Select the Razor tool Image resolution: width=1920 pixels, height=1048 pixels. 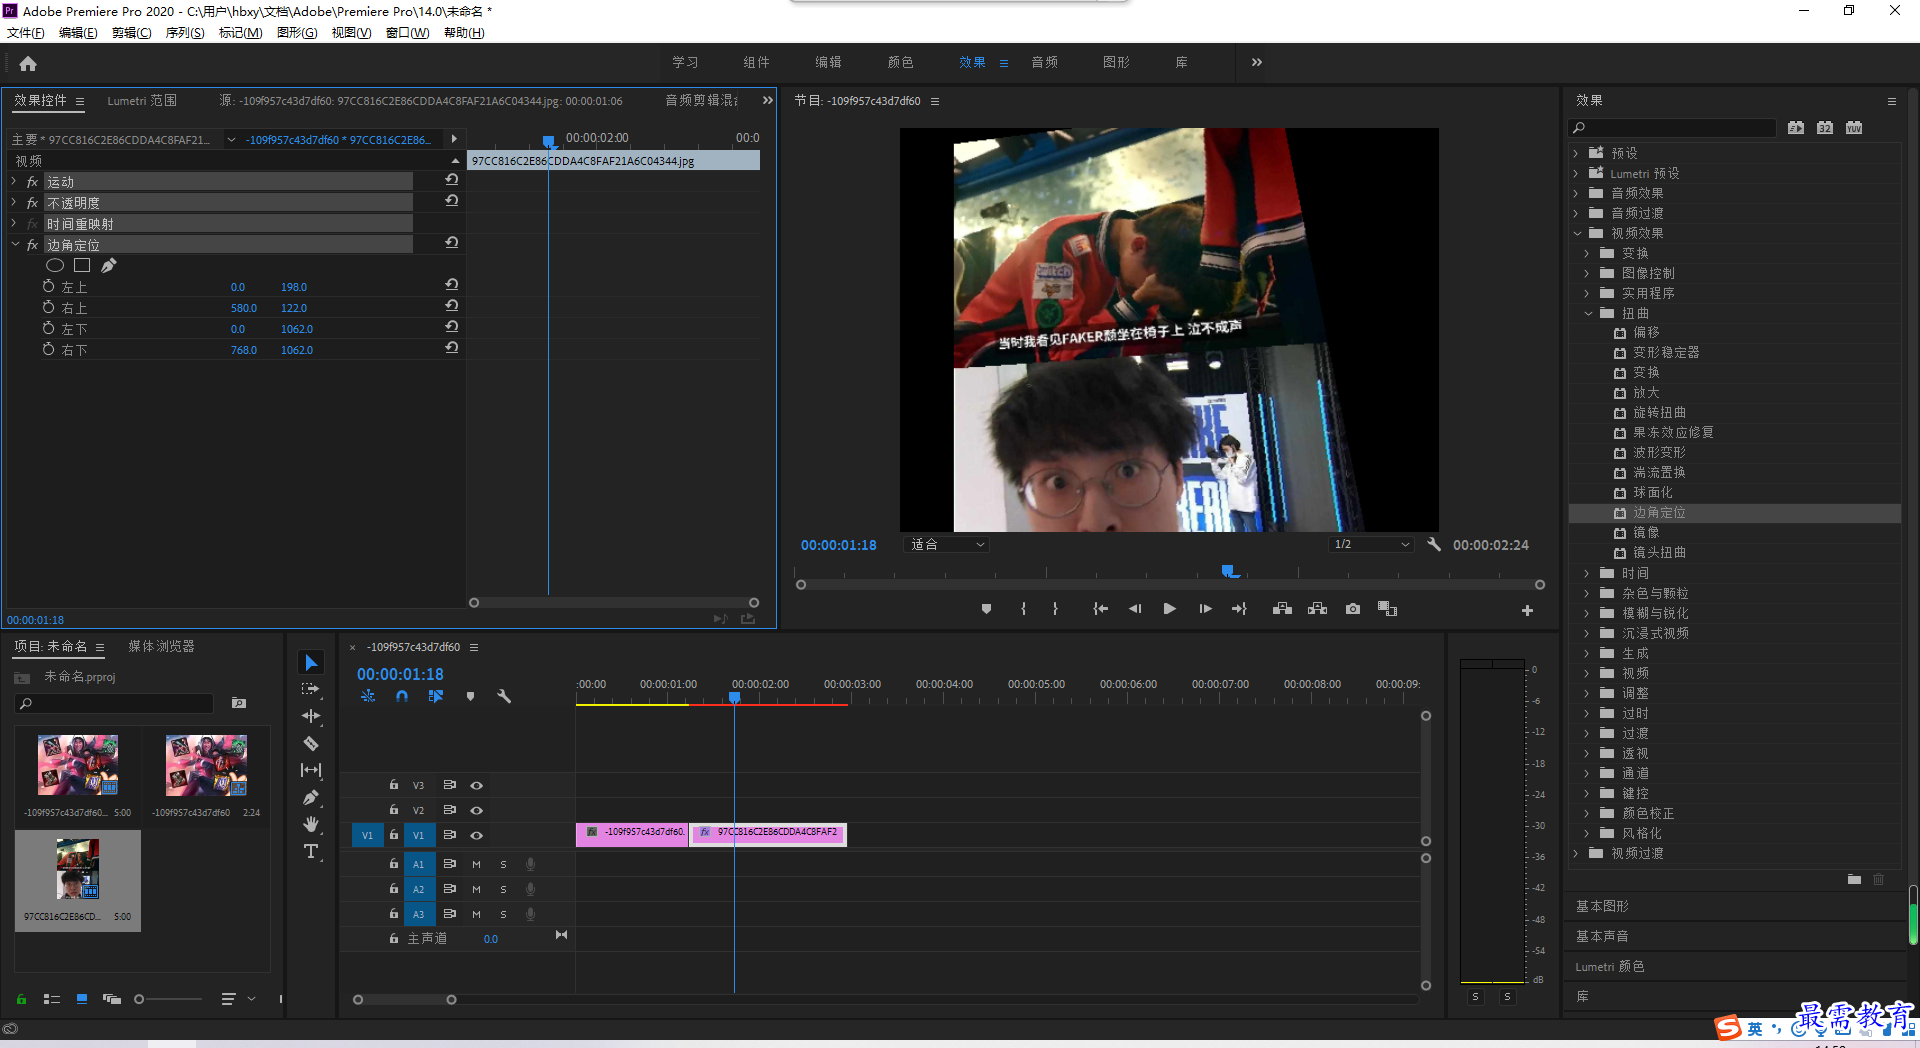click(311, 743)
